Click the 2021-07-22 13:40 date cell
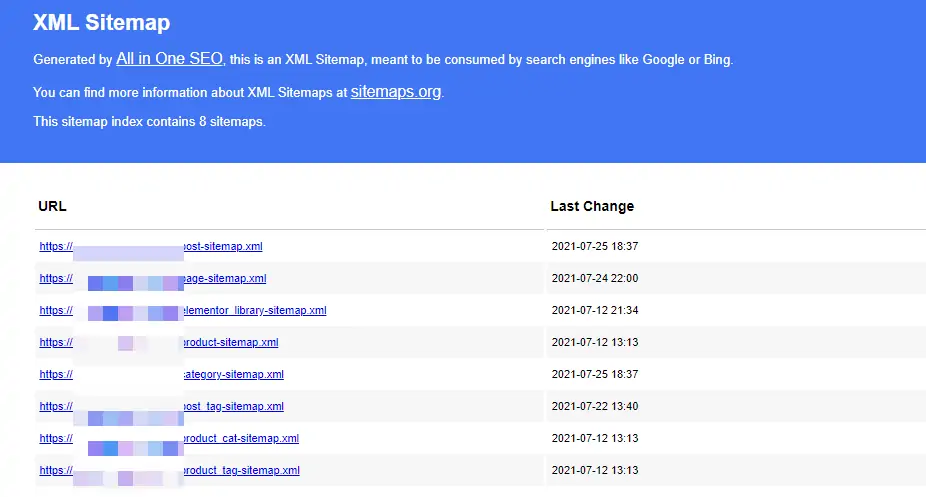Screen dimensions: 926x497 click(594, 406)
